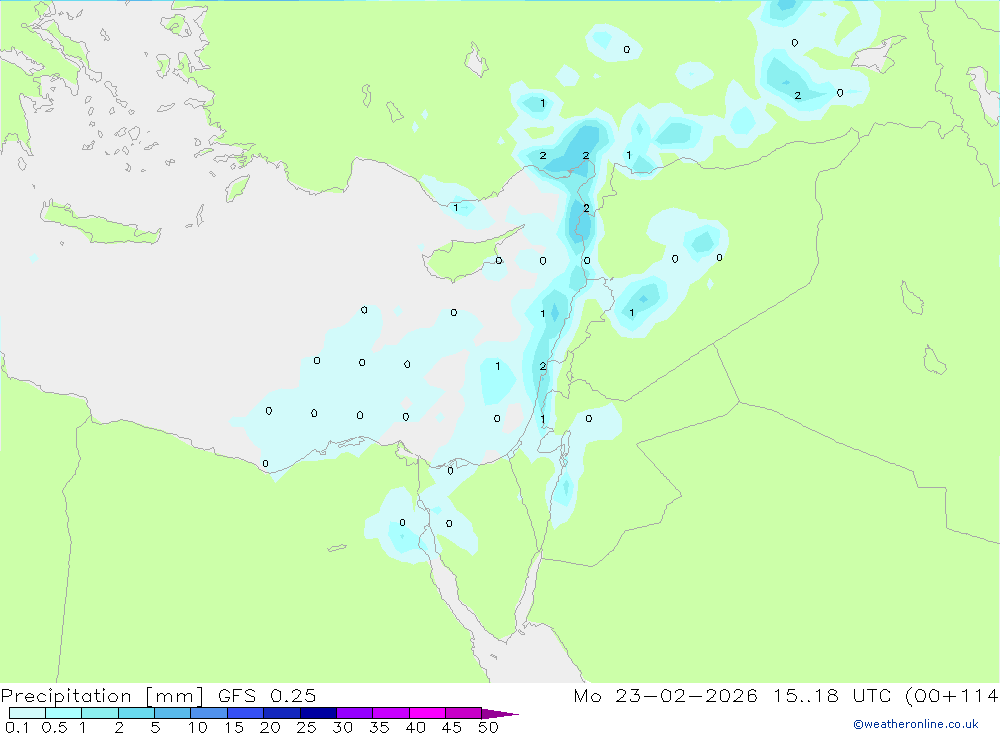The height and width of the screenshot is (733, 1000).
Task: Click the royal-blue 15 mm legend swatch
Action: 245,713
